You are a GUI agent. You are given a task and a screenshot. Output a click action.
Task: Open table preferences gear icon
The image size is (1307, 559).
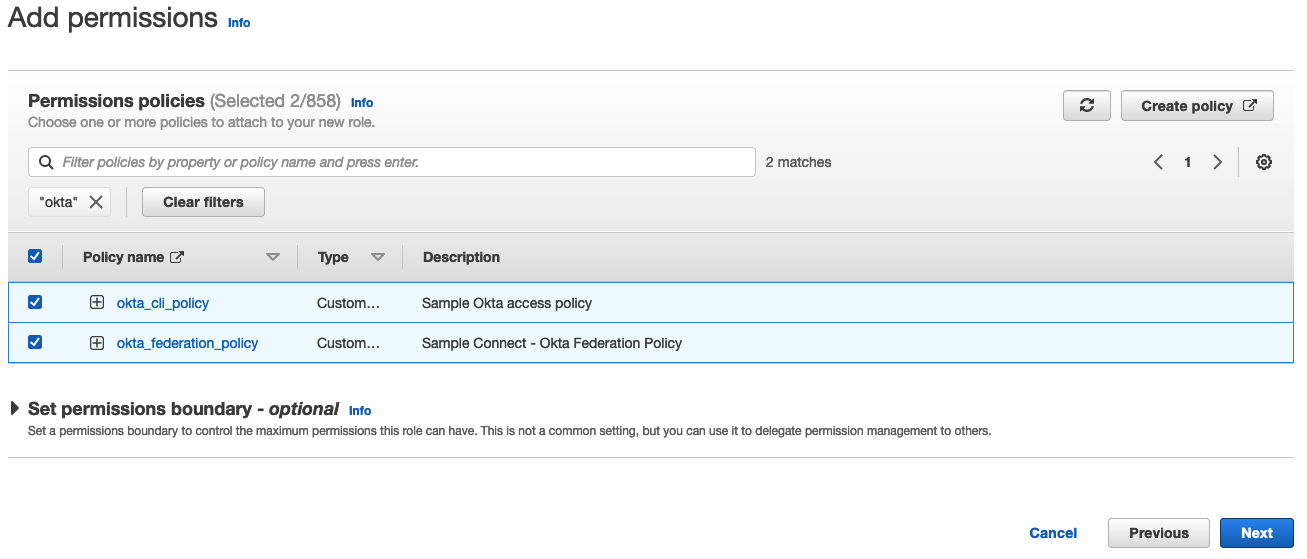pyautogui.click(x=1264, y=162)
